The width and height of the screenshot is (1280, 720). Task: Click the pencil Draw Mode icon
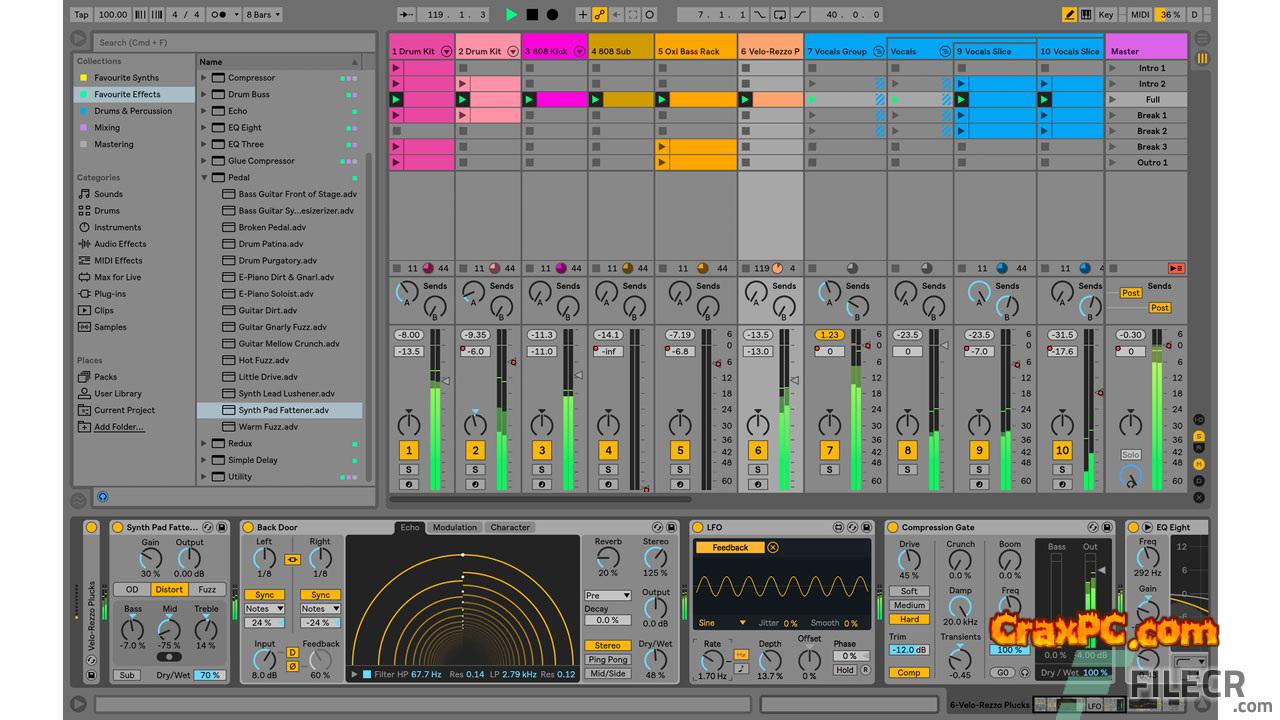1069,15
